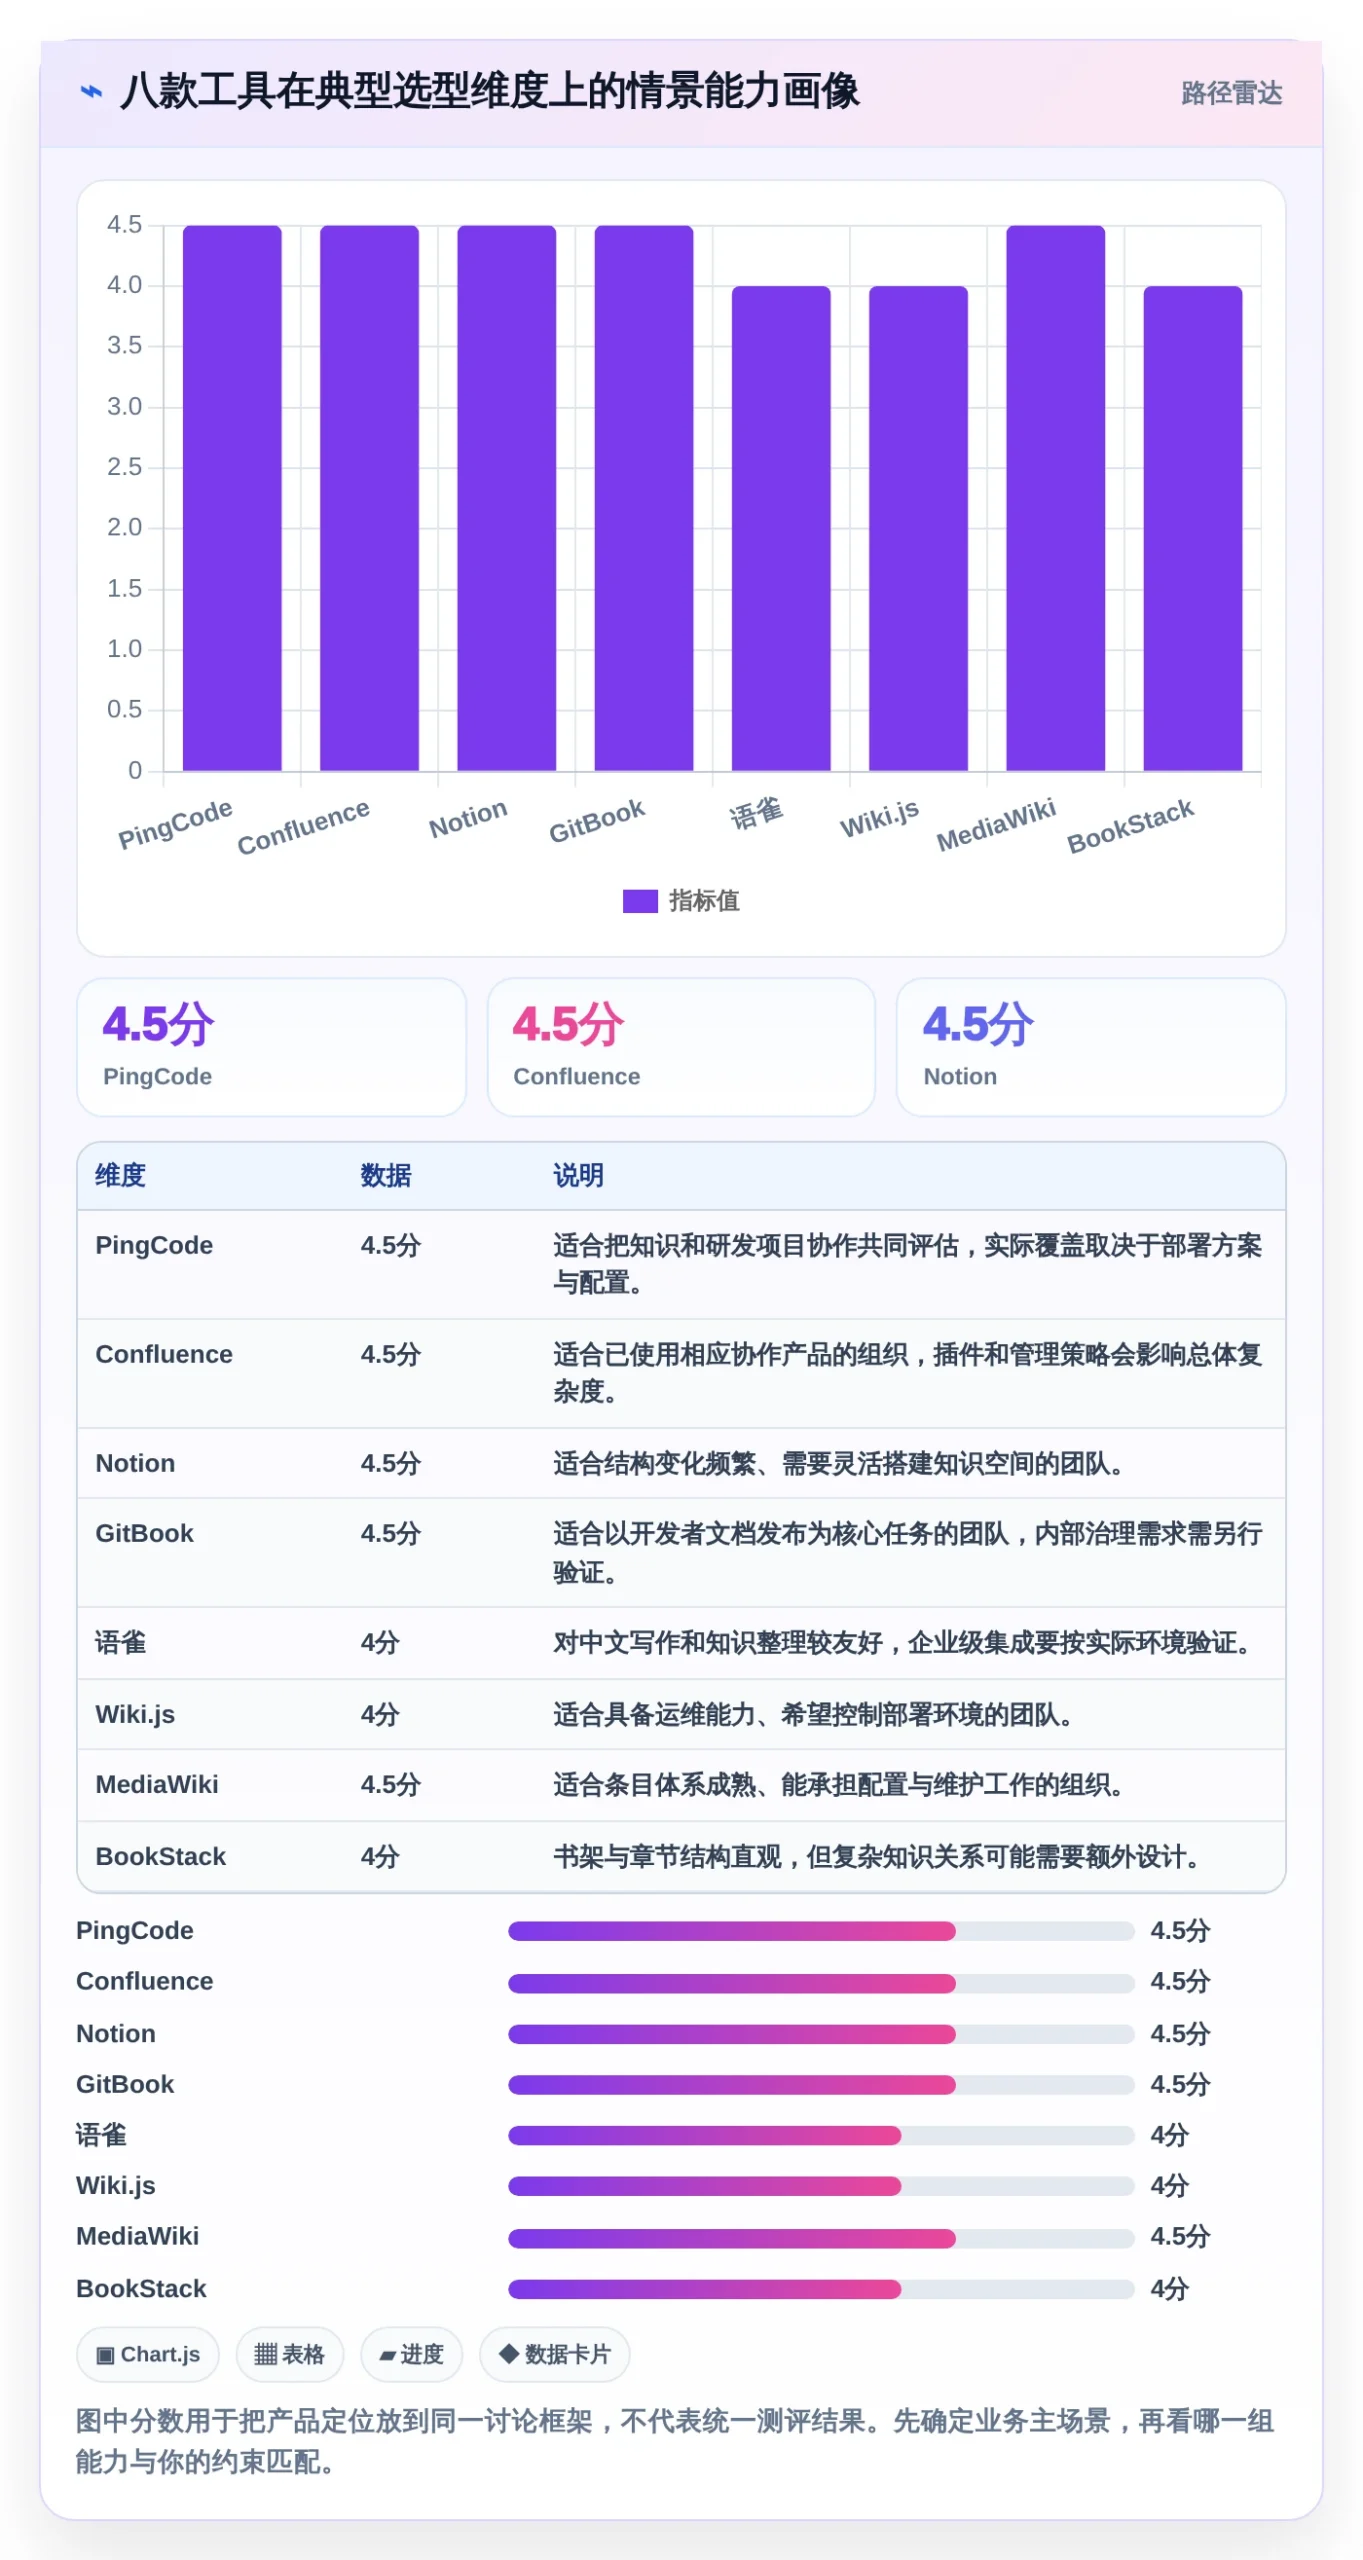Select the GitBook bar in the chart

tap(644, 498)
